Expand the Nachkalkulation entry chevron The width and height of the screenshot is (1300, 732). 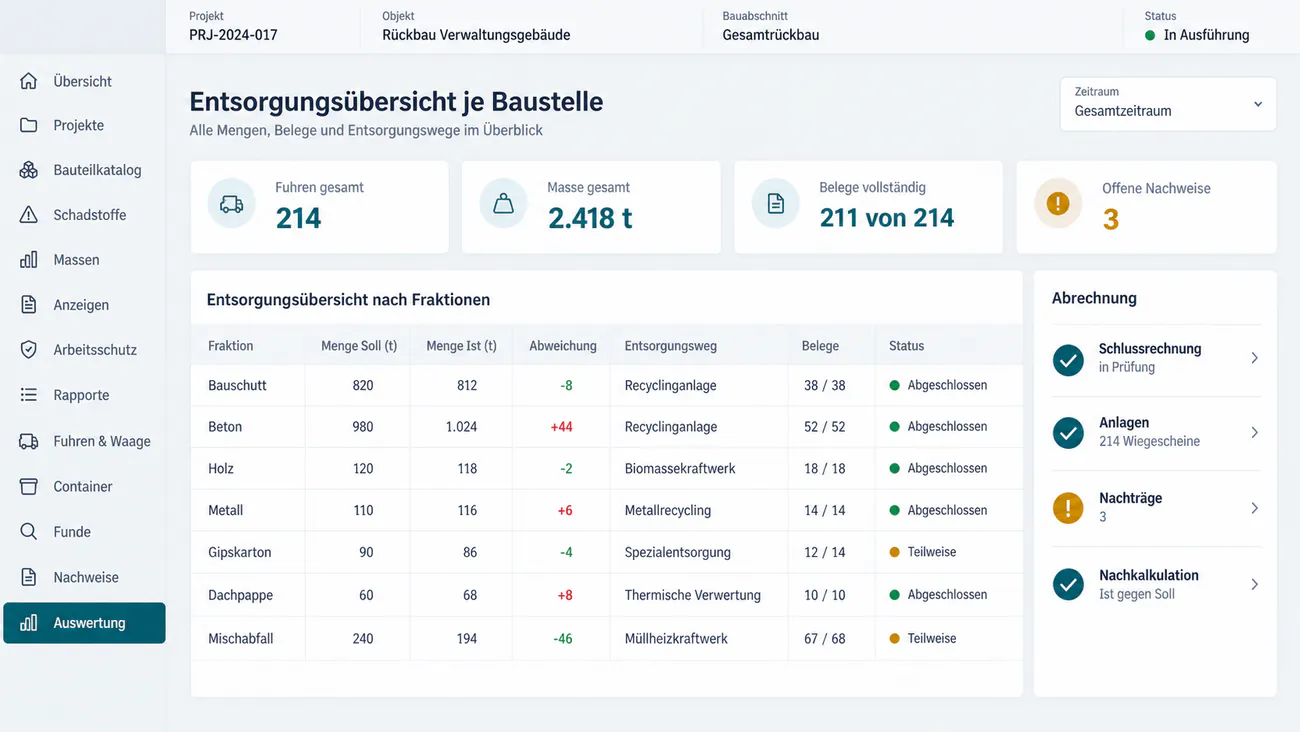tap(1255, 584)
